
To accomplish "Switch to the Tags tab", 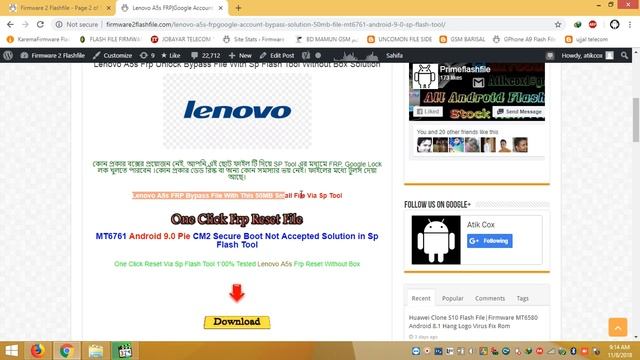I will pyautogui.click(x=522, y=298).
